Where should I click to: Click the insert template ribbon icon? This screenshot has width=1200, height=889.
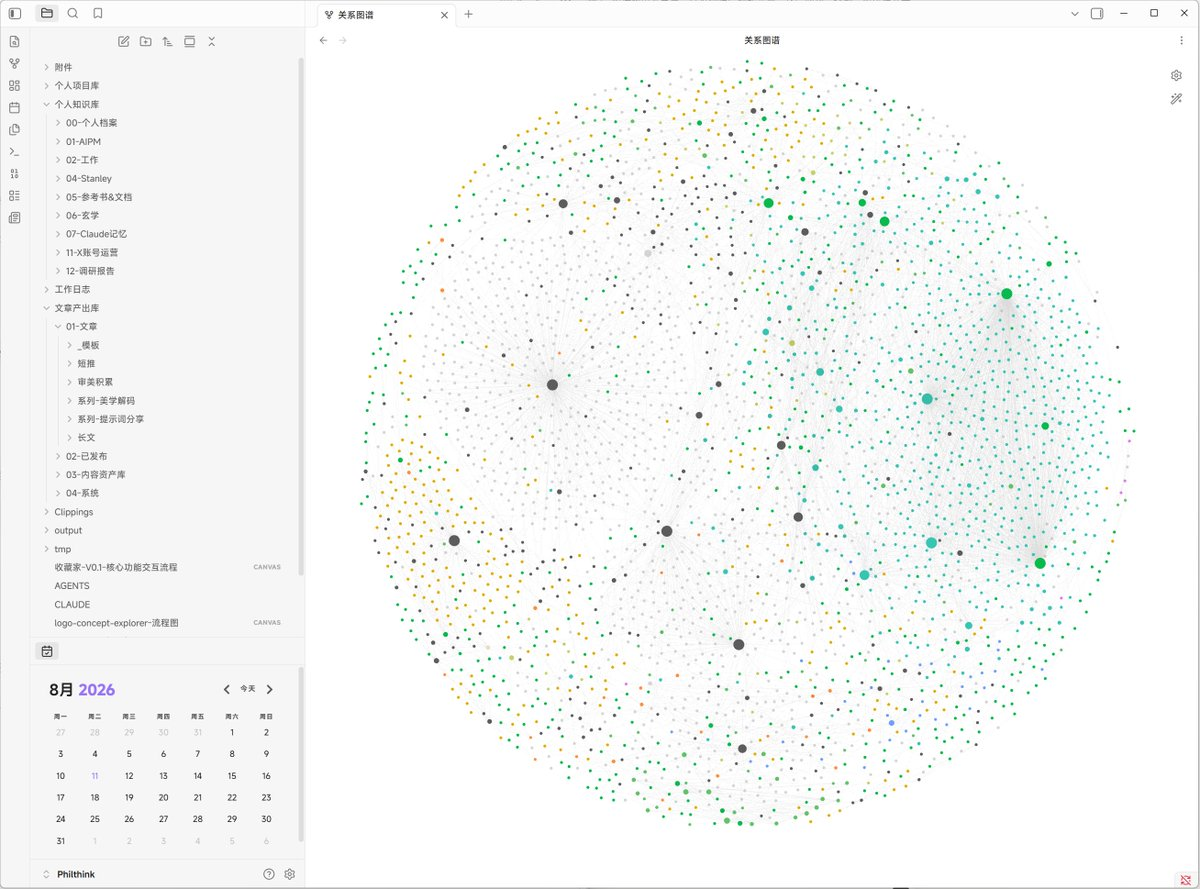tap(14, 130)
